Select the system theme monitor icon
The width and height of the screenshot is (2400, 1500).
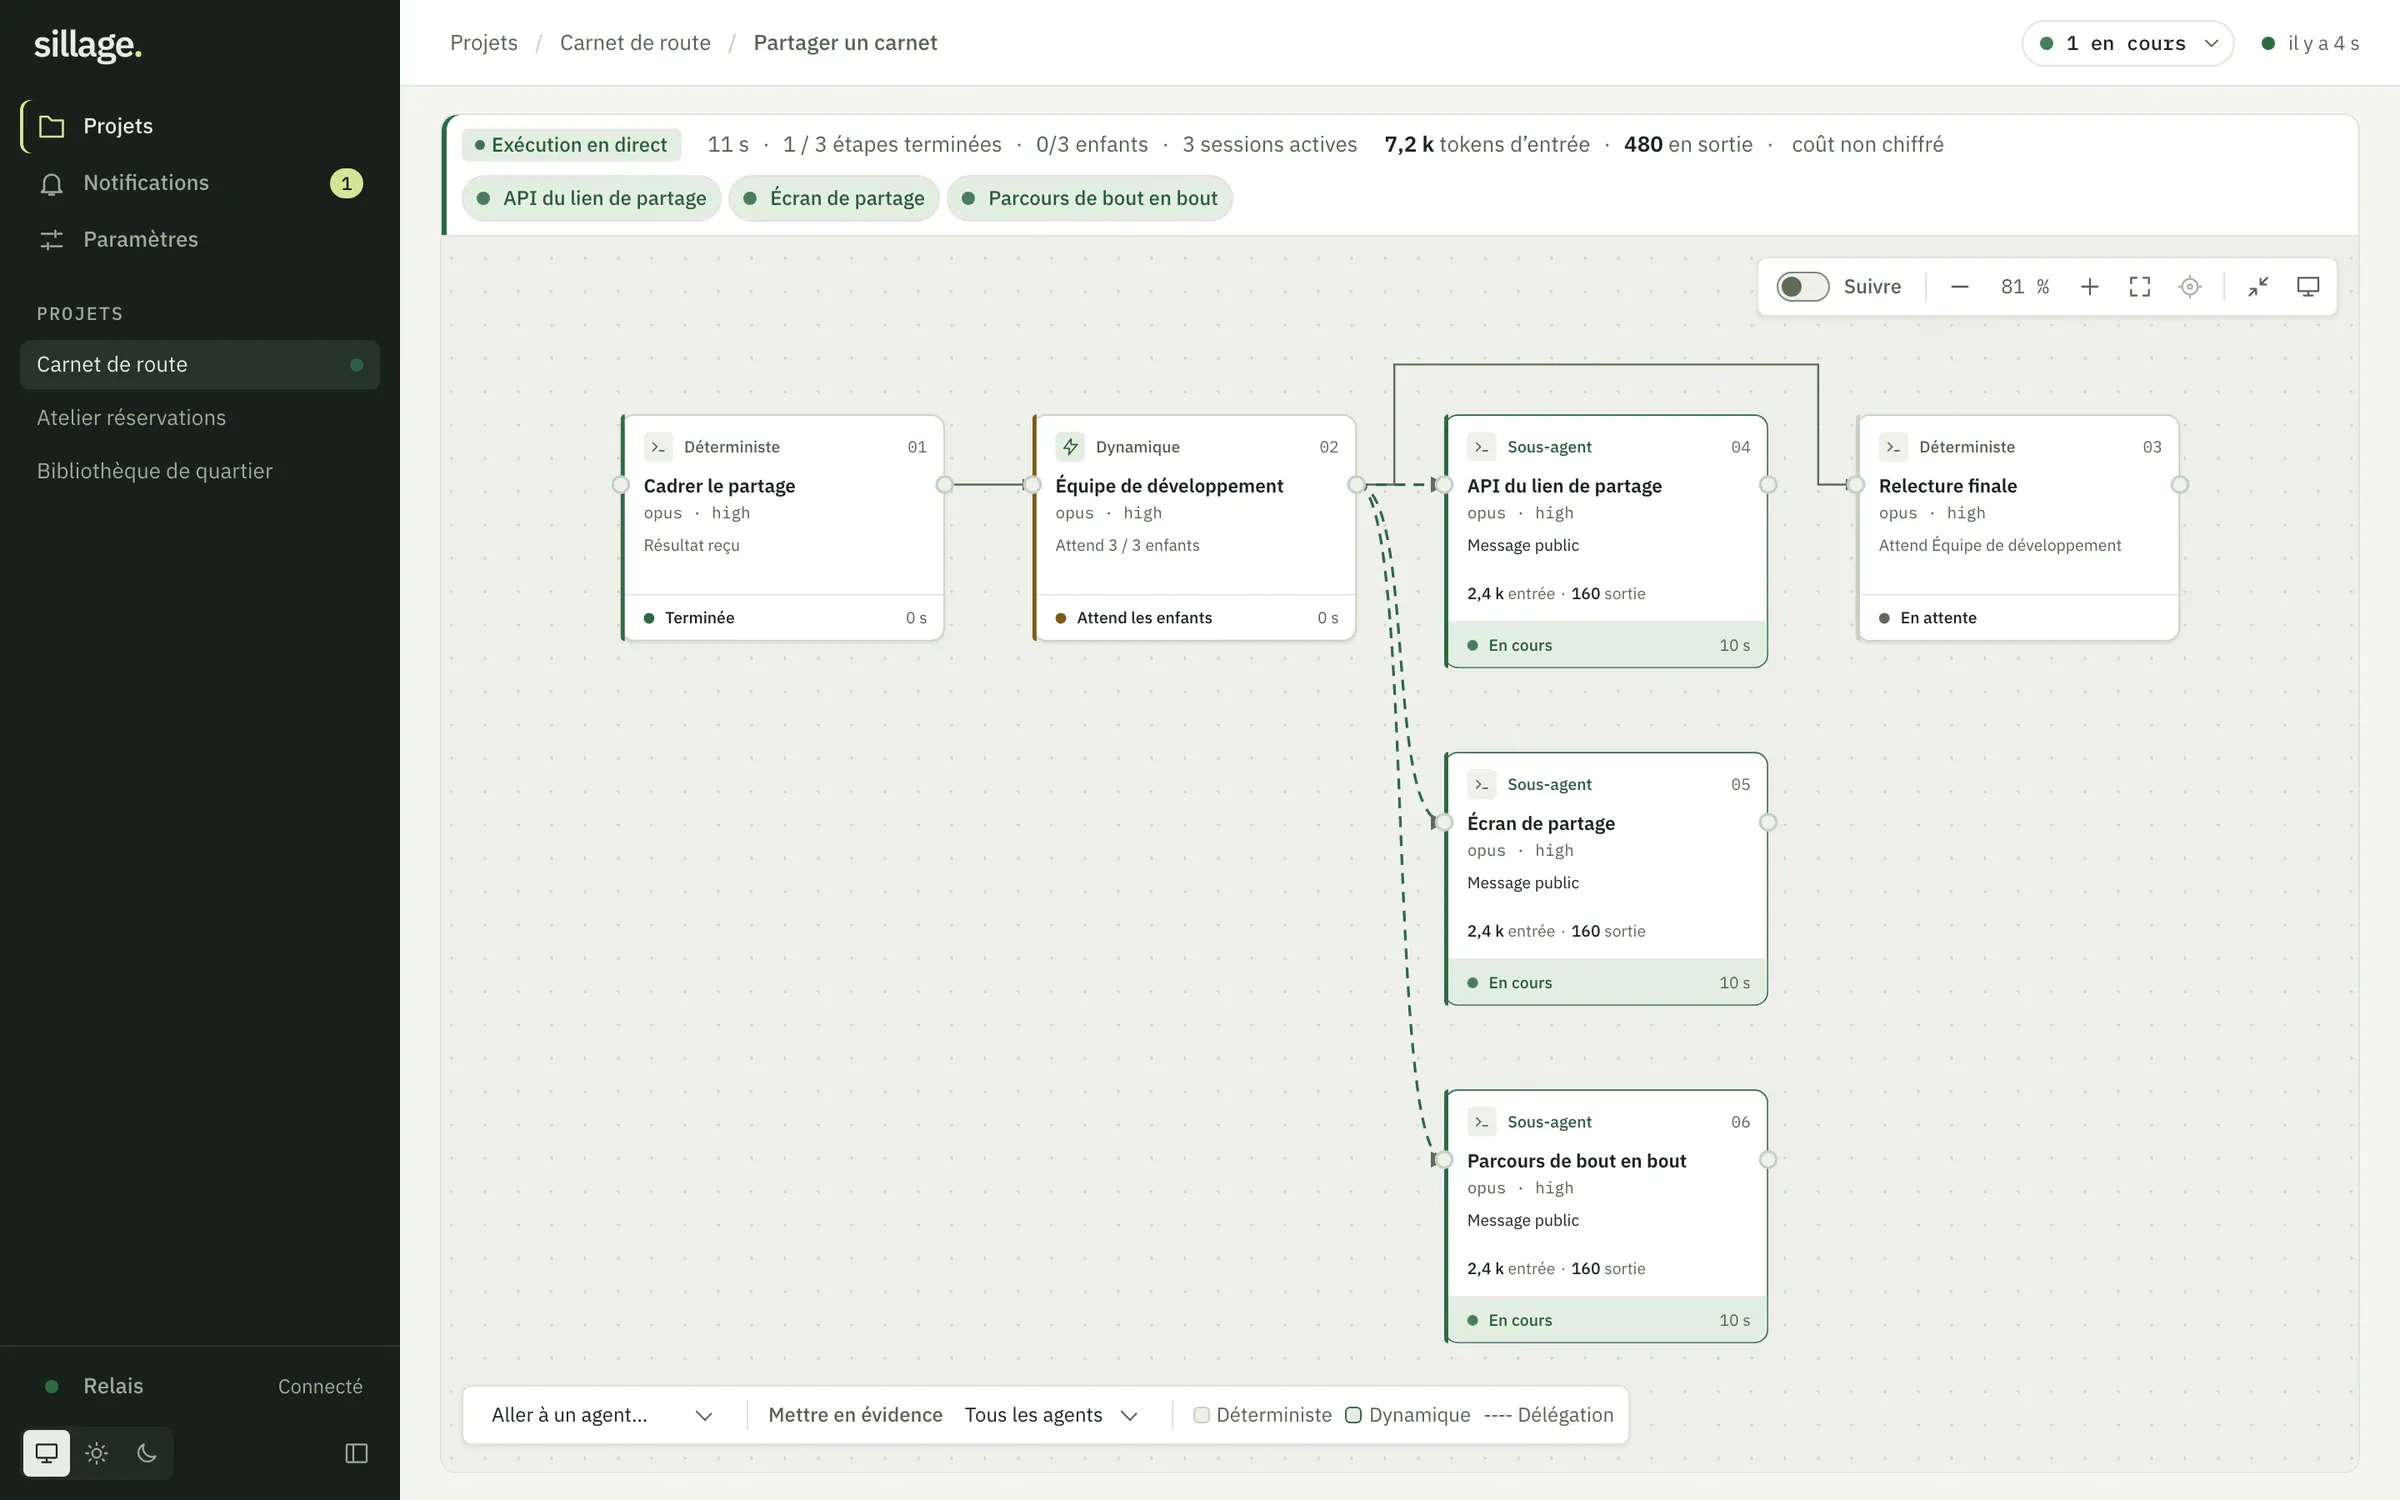coord(47,1453)
